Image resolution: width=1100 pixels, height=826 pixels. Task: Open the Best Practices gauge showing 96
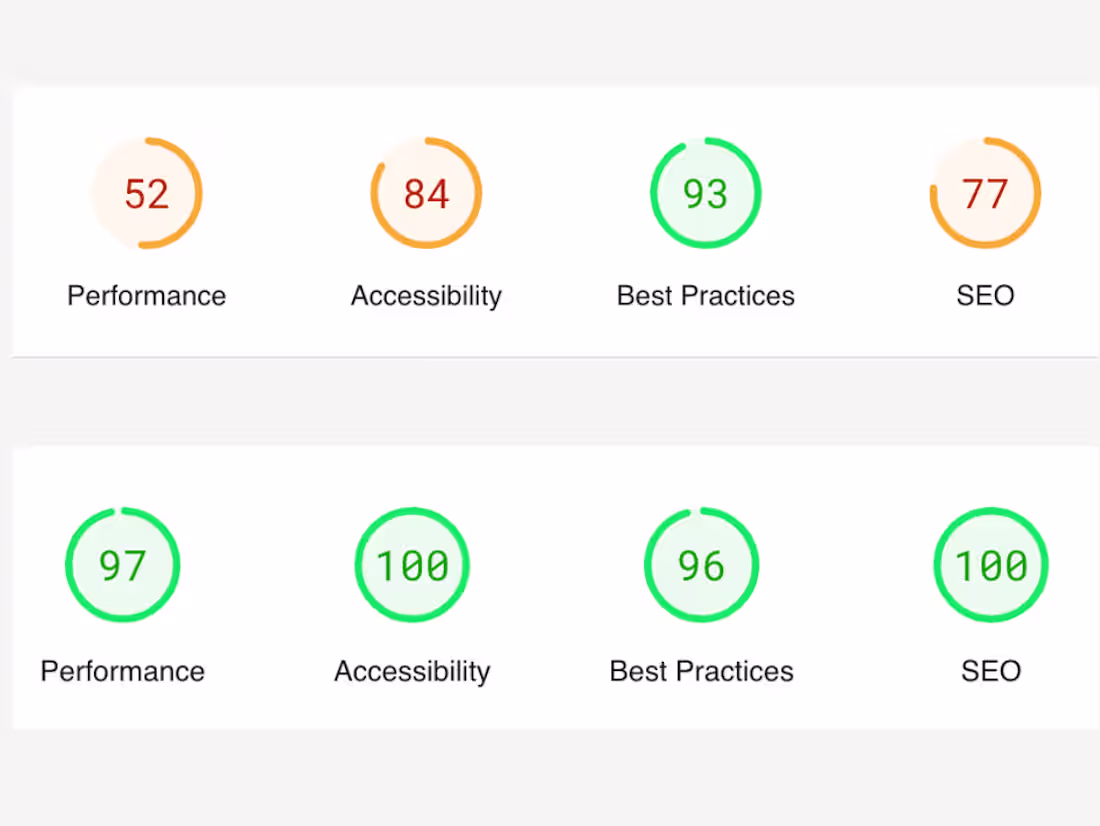point(701,566)
